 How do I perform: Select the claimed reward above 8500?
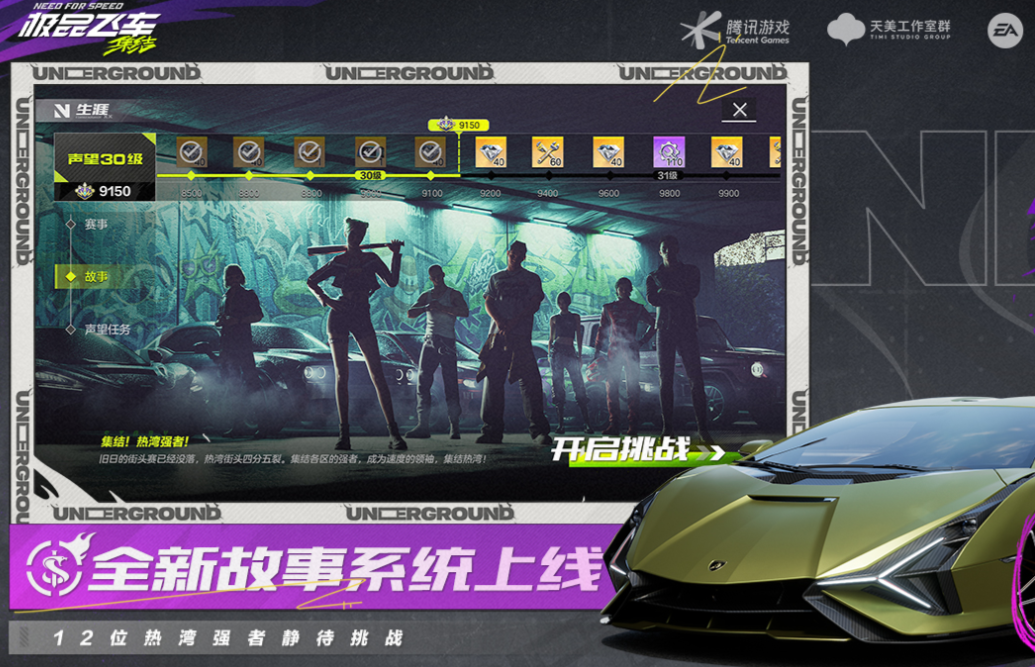[x=191, y=152]
